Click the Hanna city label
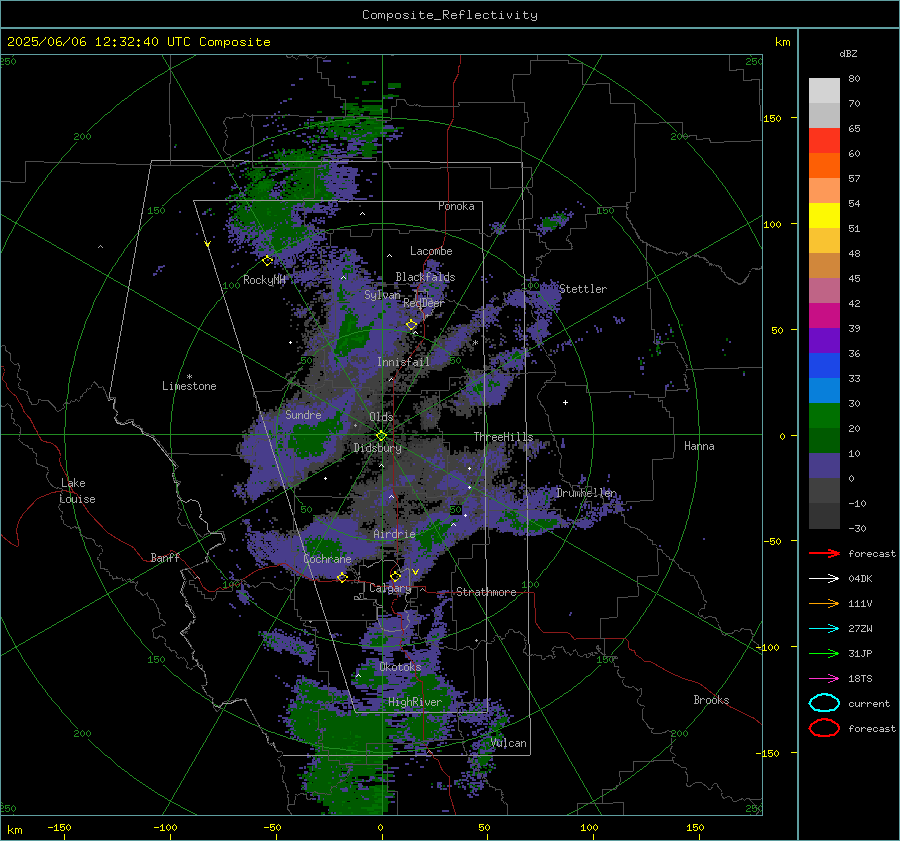 click(x=699, y=446)
